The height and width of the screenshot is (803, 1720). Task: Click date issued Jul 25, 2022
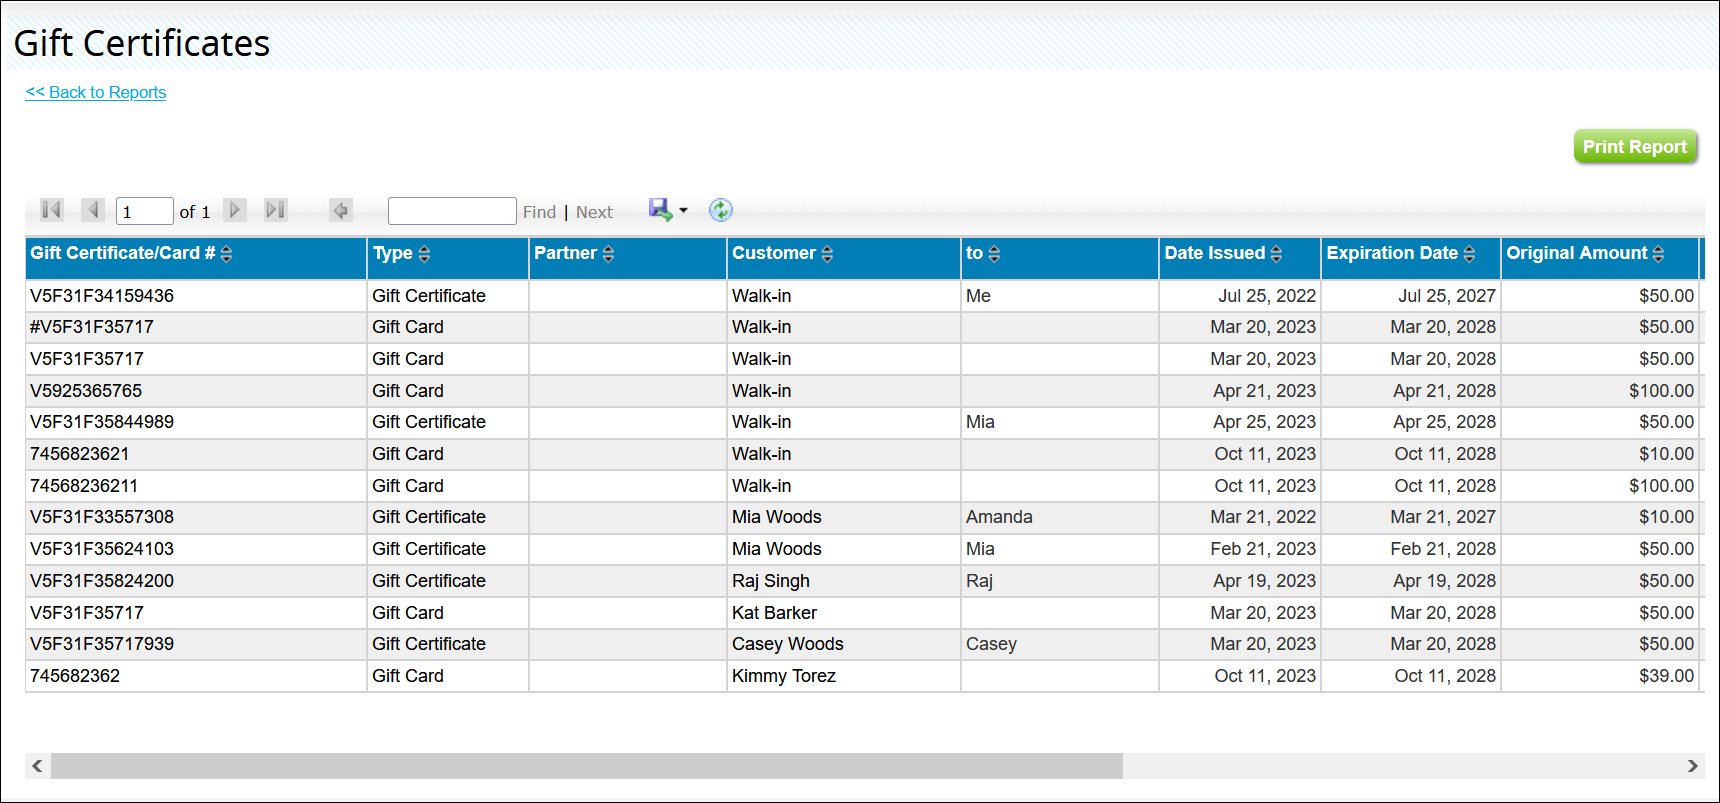pos(1267,296)
